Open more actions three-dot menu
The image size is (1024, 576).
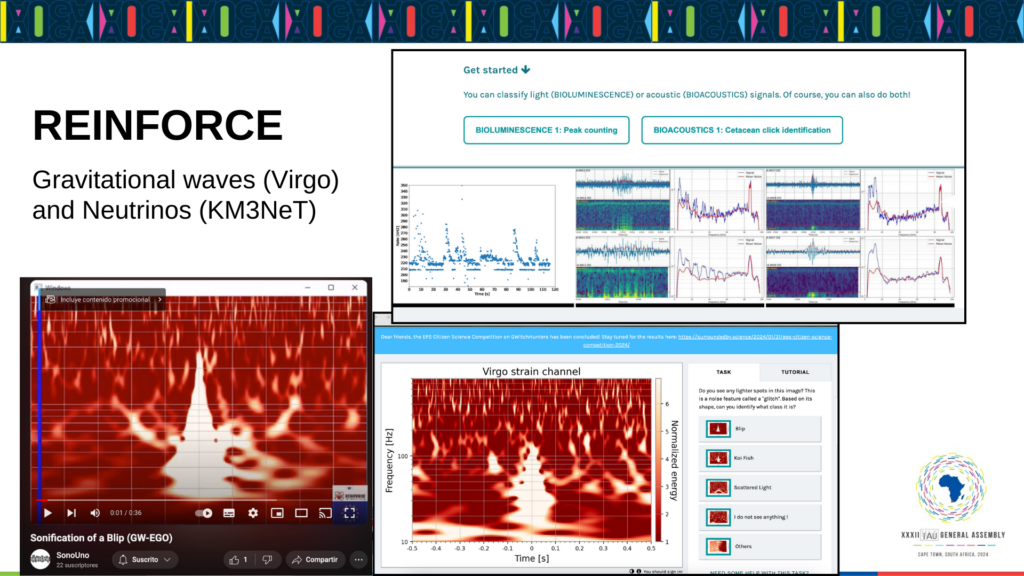(359, 560)
